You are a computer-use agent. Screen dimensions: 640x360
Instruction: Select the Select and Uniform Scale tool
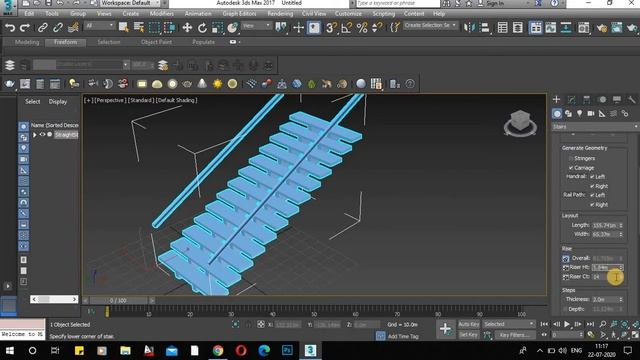tap(217, 28)
